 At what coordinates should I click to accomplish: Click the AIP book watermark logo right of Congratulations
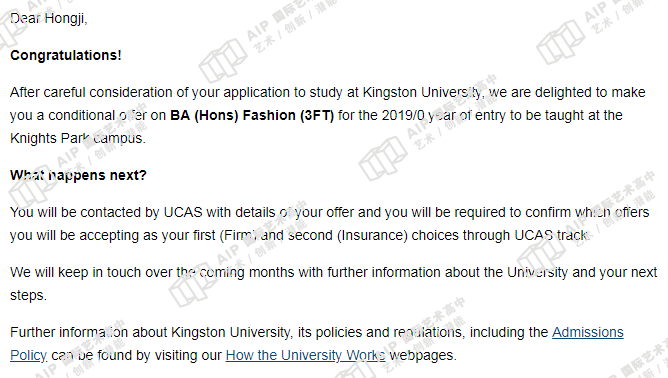click(223, 60)
